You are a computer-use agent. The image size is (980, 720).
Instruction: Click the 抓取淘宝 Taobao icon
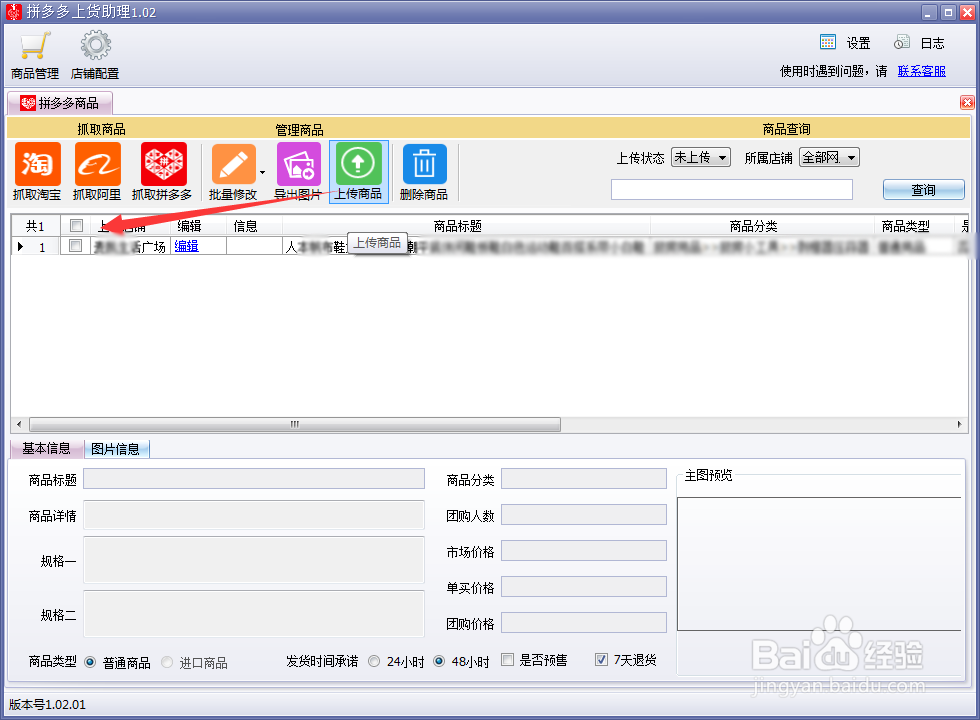[38, 164]
